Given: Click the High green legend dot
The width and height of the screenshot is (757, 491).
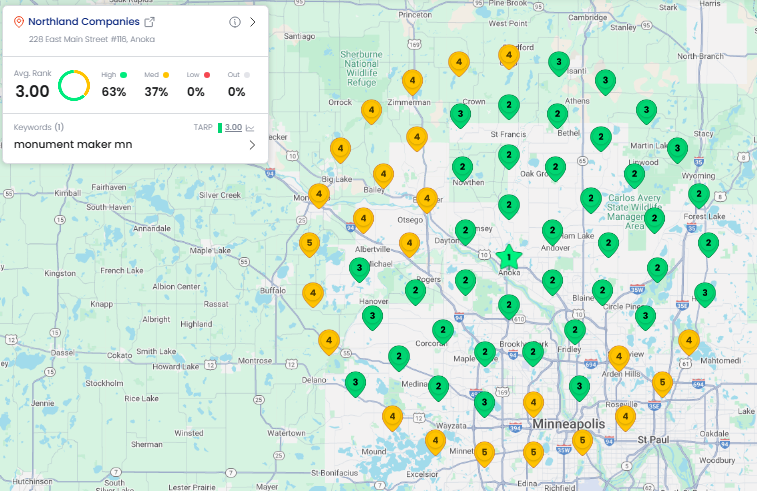Looking at the screenshot, I should [x=124, y=74].
